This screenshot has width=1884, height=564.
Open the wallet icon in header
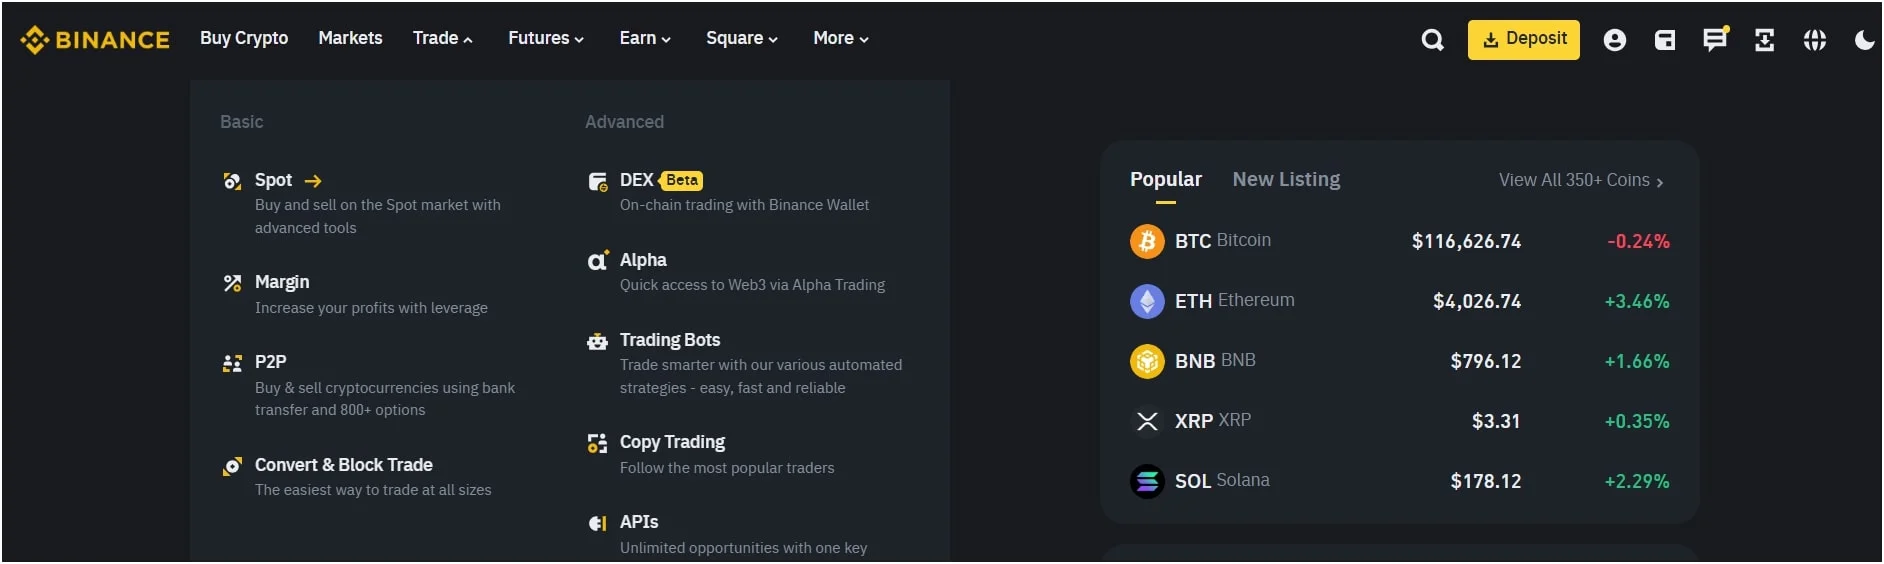point(1664,40)
